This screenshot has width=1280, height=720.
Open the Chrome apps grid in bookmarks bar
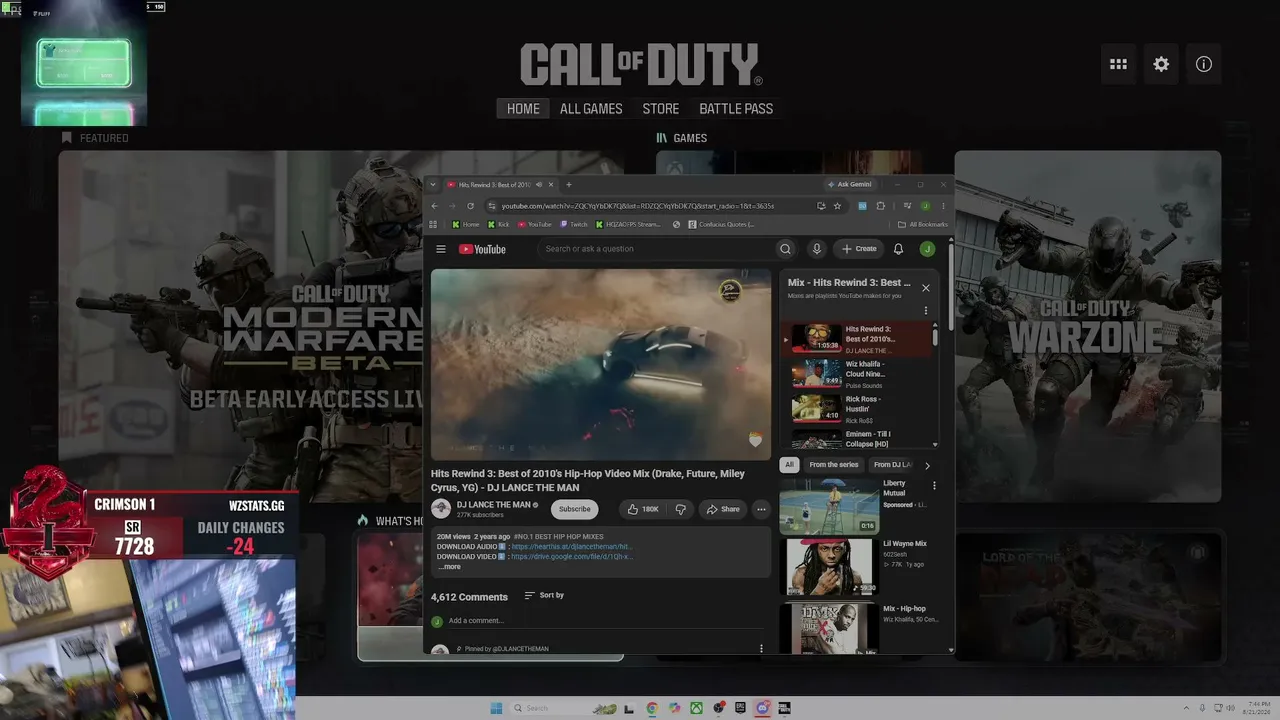(433, 225)
